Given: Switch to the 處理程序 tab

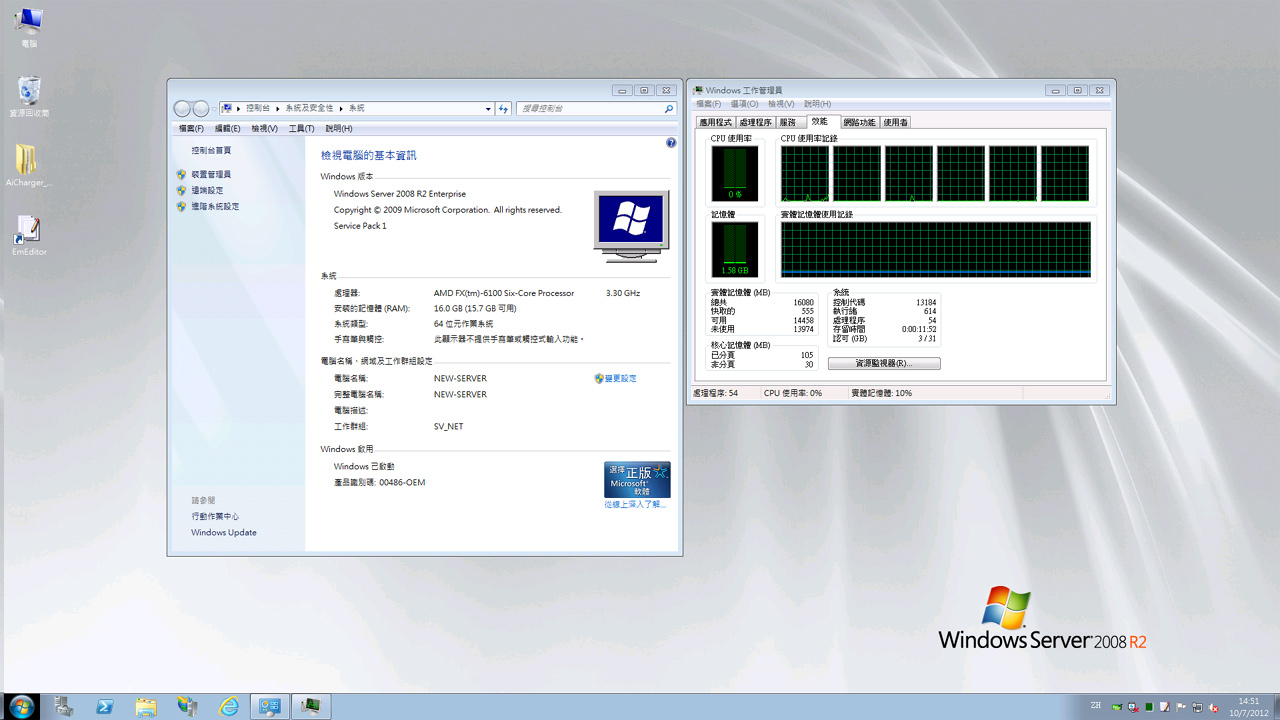Looking at the screenshot, I should [755, 122].
